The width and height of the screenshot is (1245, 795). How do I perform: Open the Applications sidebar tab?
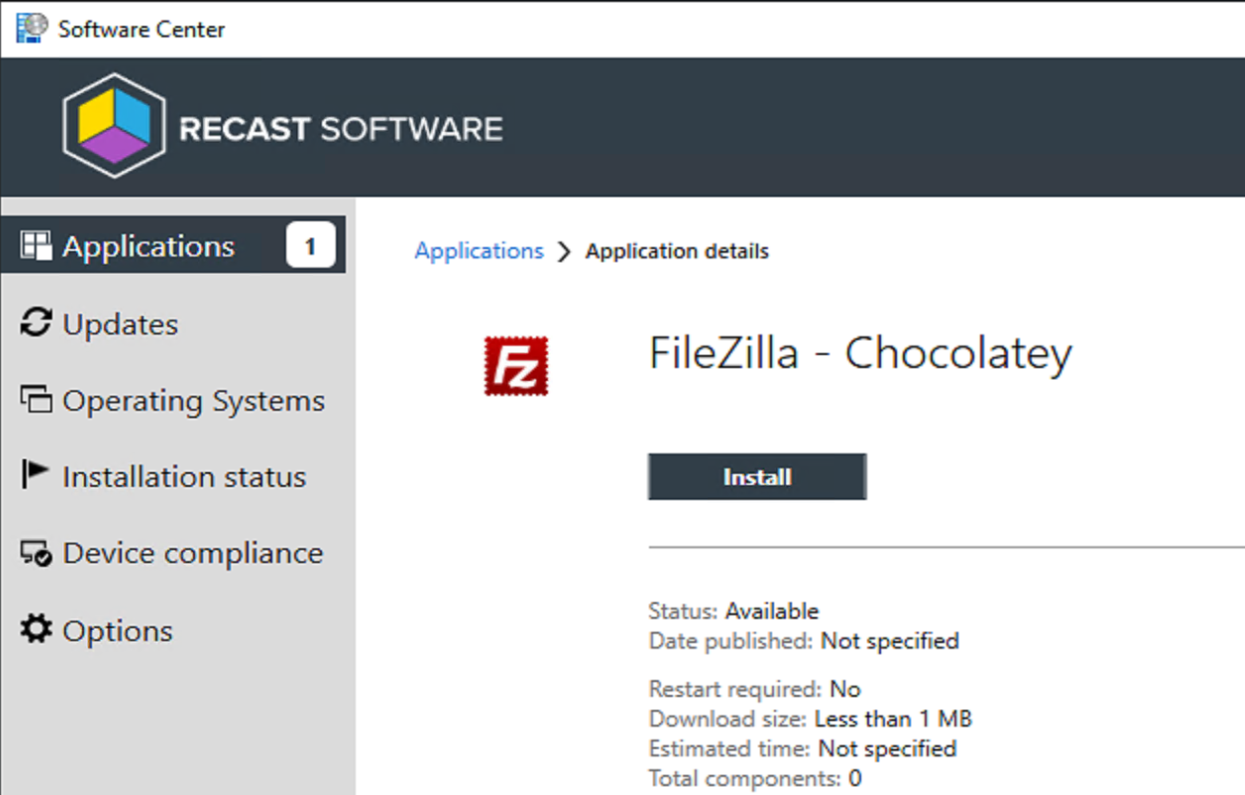pos(149,247)
